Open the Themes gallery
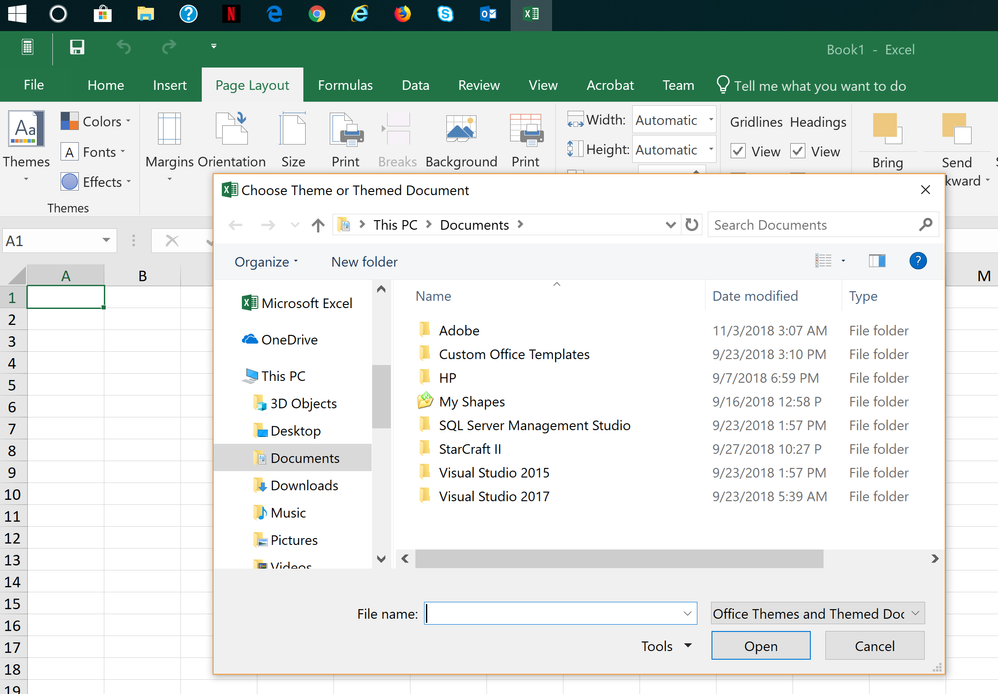This screenshot has width=998, height=694. pos(25,140)
